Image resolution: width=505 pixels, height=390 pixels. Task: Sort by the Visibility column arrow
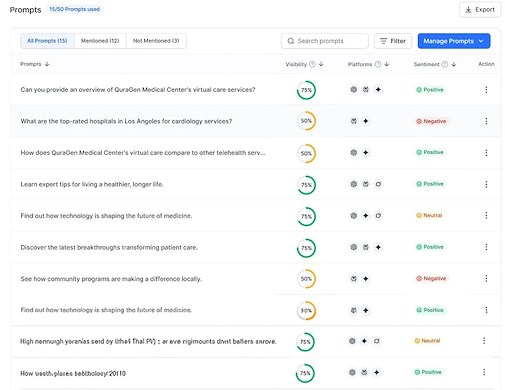click(x=321, y=64)
